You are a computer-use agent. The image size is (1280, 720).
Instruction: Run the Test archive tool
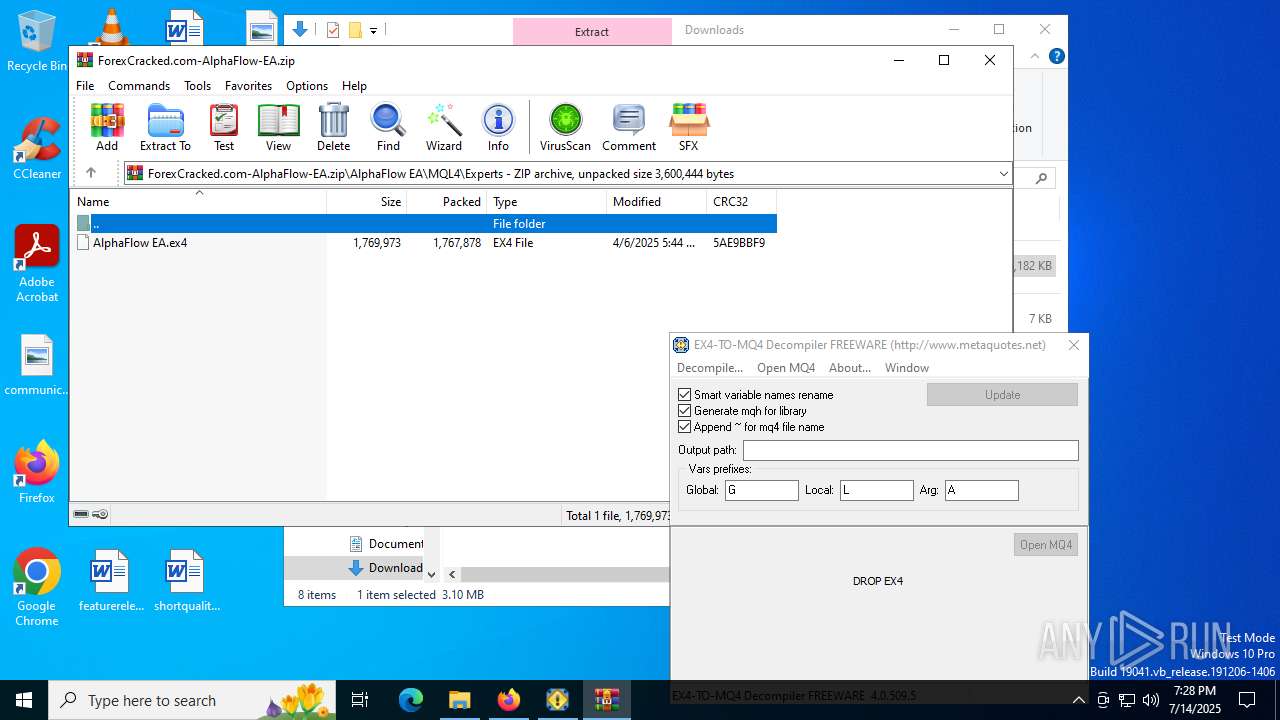click(x=224, y=127)
